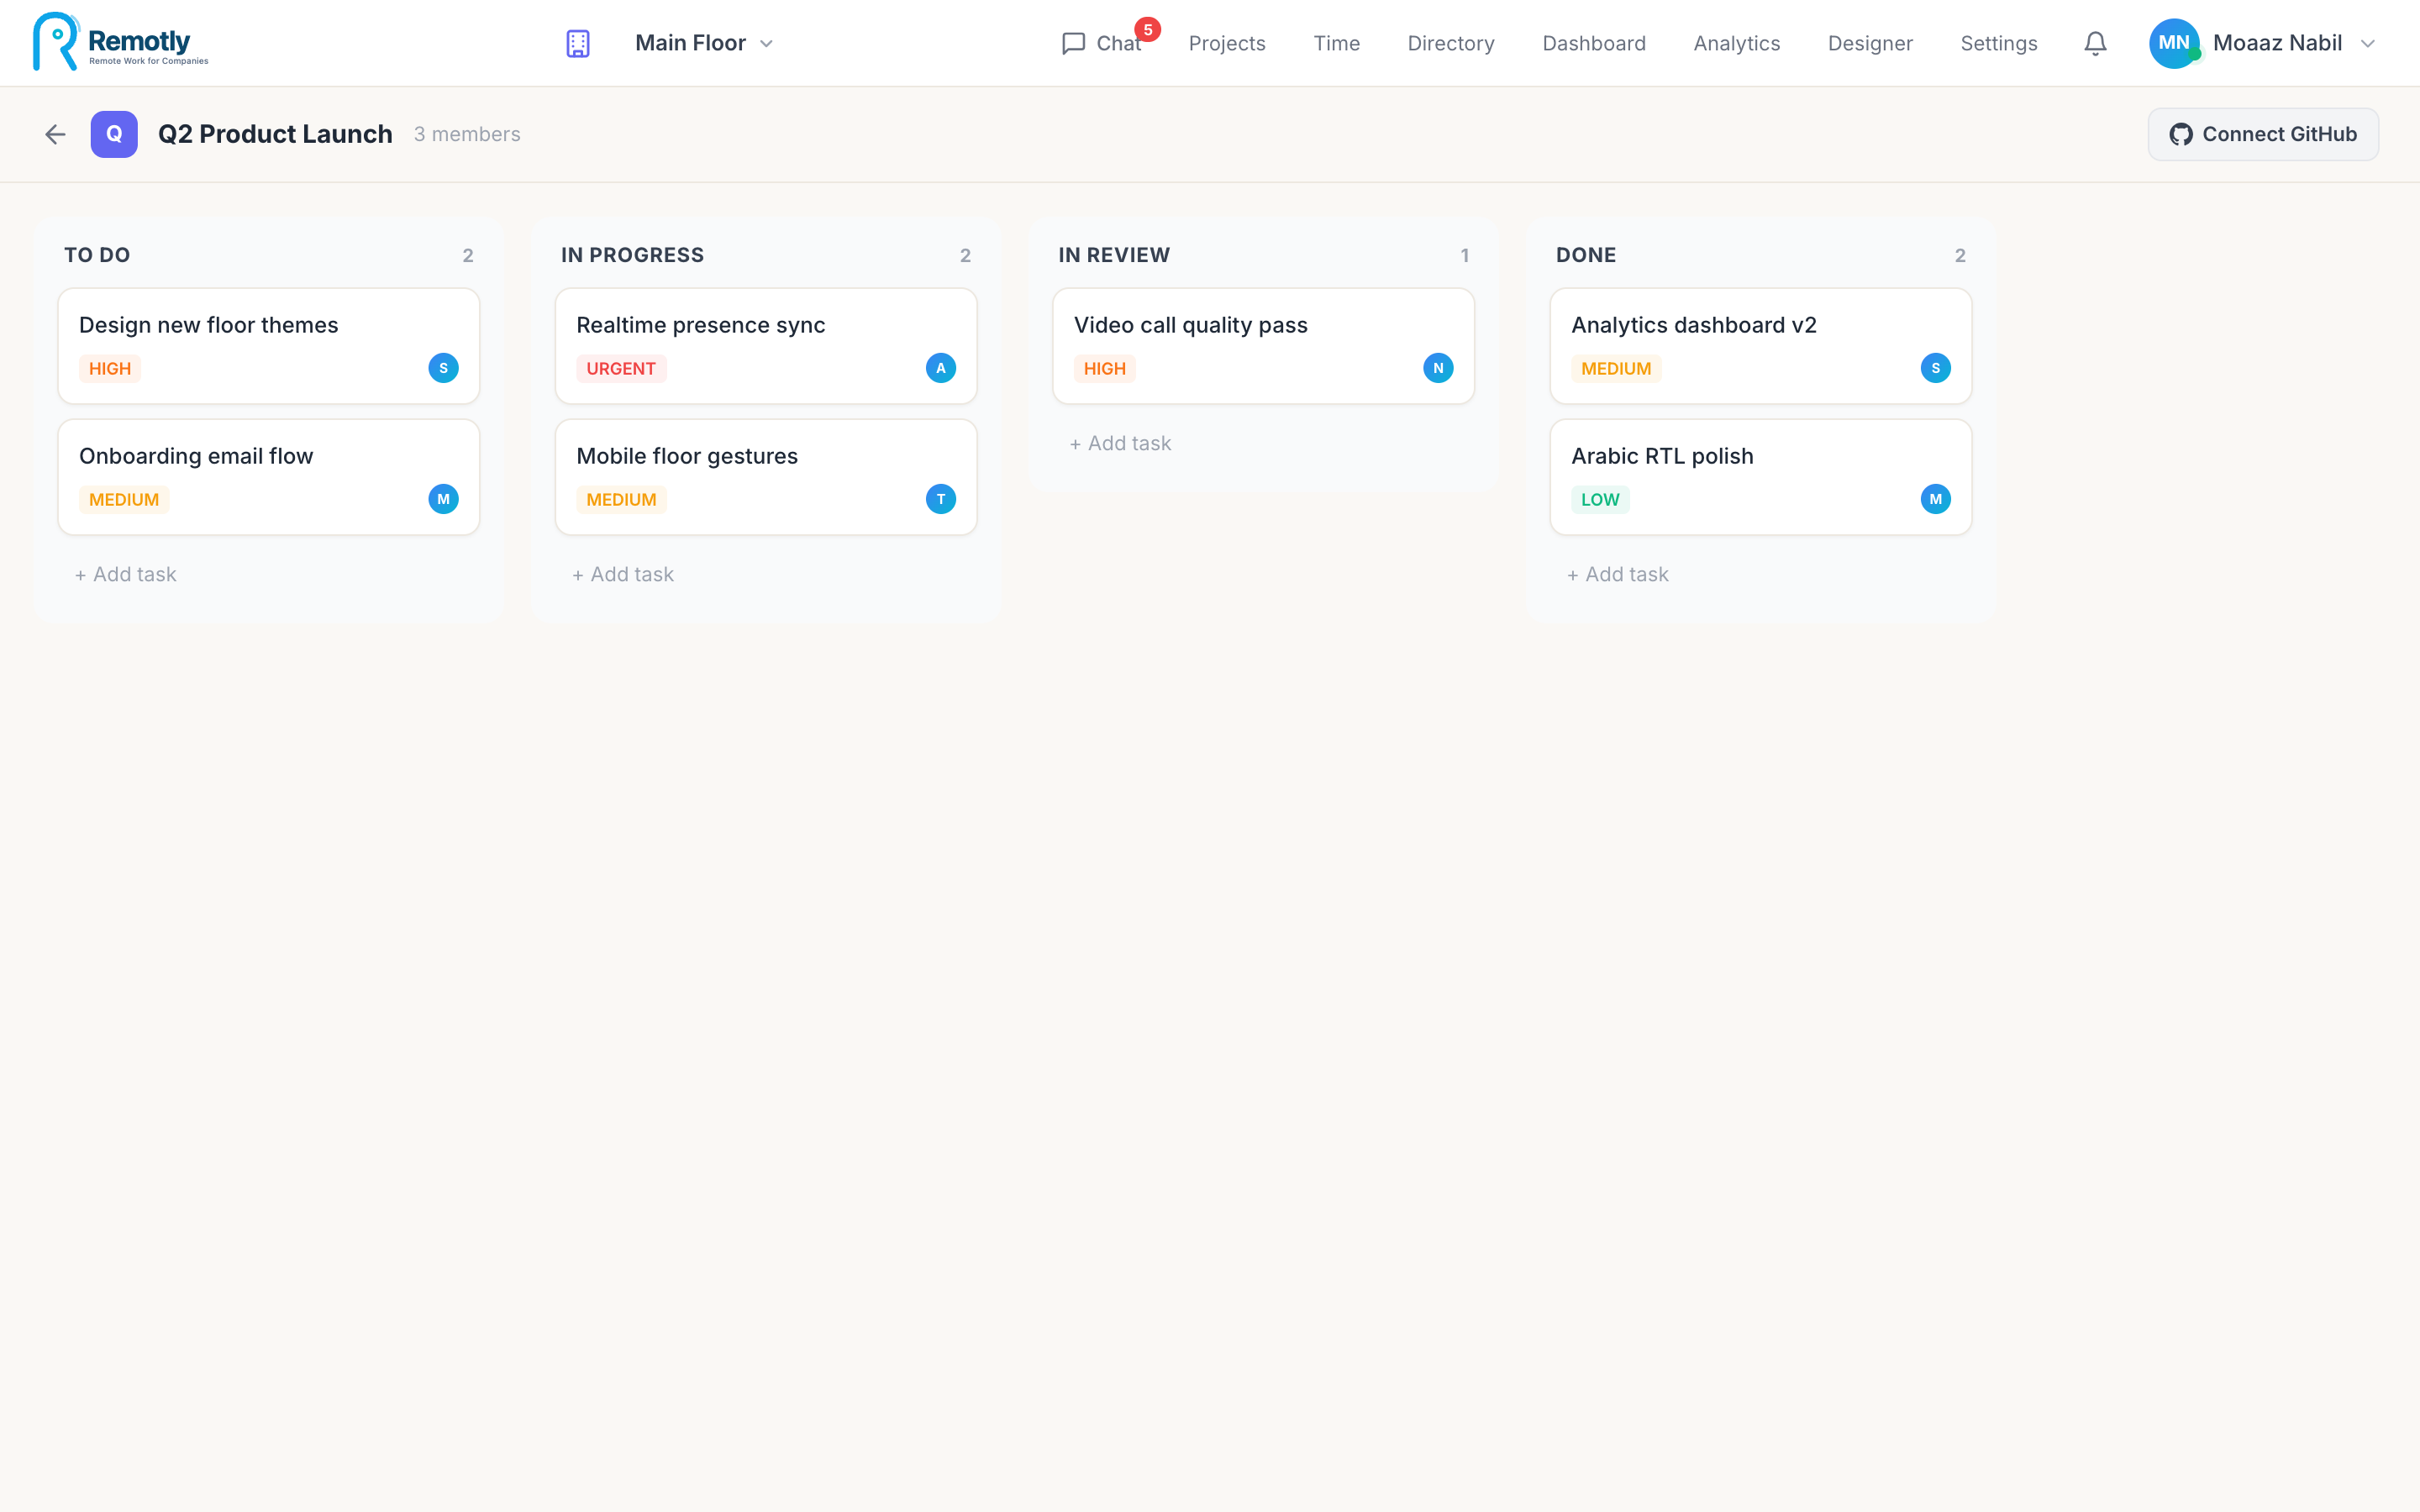Add task in the In Review column
The image size is (2420, 1512).
(x=1120, y=443)
